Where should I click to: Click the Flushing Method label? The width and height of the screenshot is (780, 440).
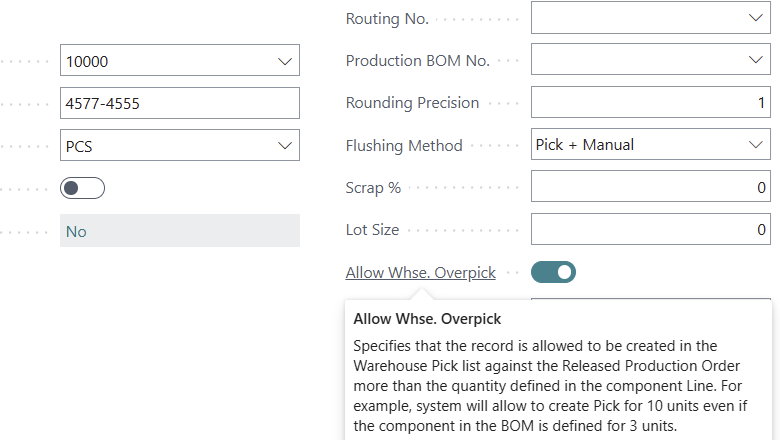[404, 145]
